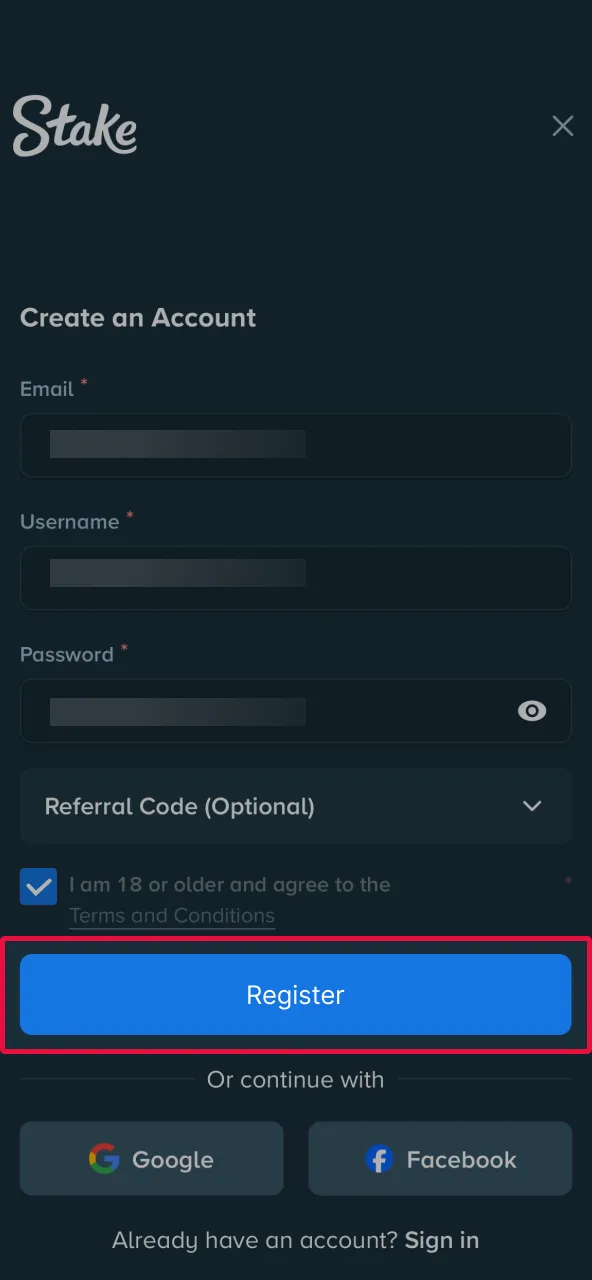Continue with Google
The image size is (592, 1280).
click(x=151, y=1159)
